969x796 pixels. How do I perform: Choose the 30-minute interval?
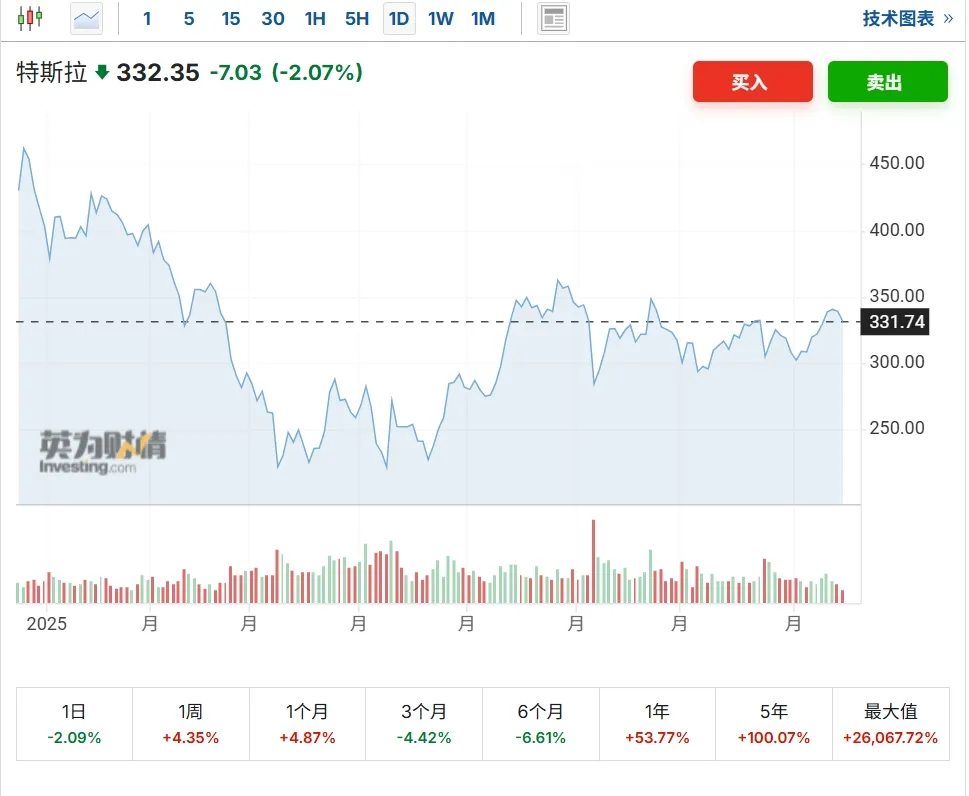tap(273, 18)
